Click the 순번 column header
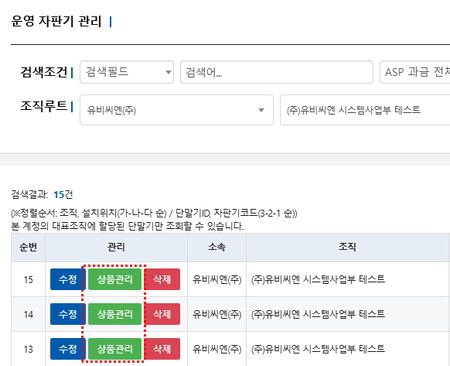Viewport: 450px width, 366px height. 28,247
